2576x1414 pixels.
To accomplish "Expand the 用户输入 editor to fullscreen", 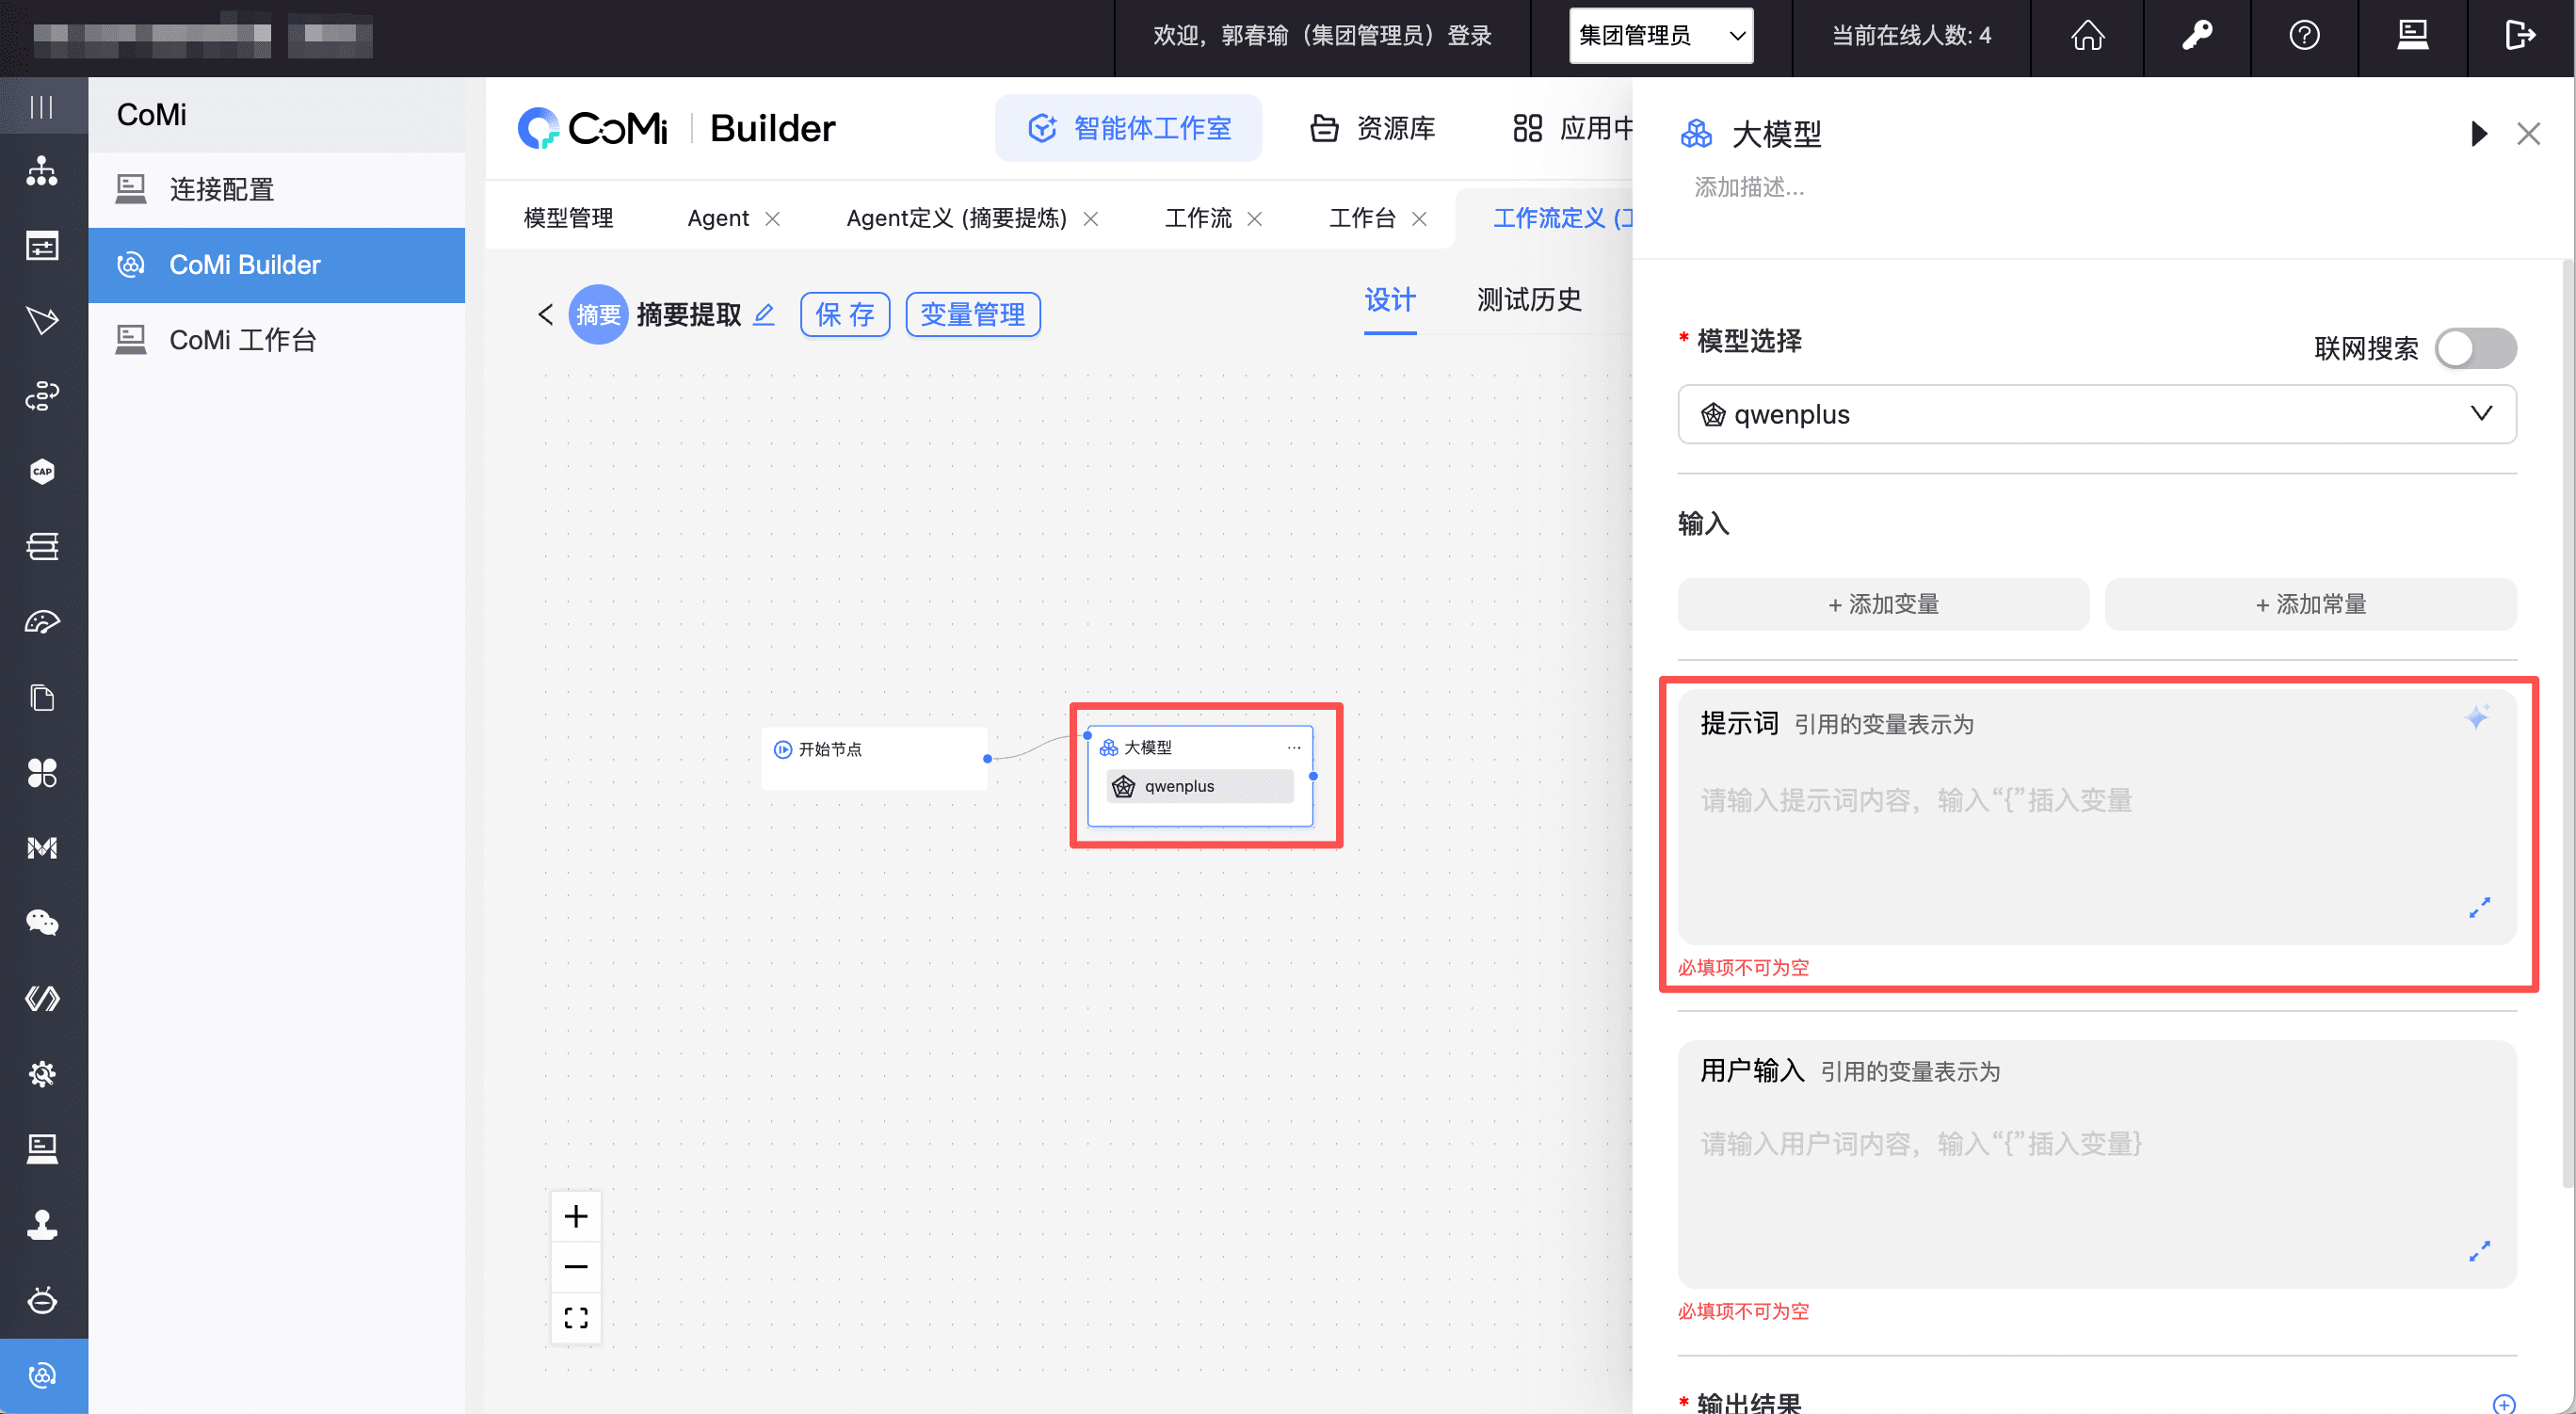I will [x=2479, y=1251].
